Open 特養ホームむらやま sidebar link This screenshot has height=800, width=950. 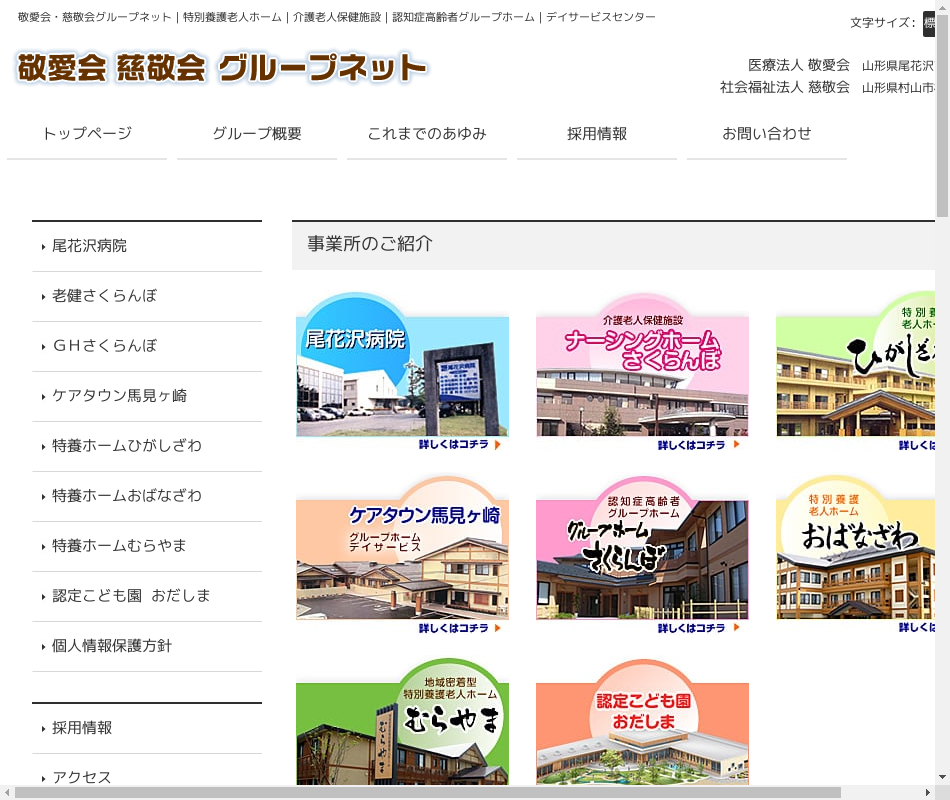pyautogui.click(x=119, y=546)
